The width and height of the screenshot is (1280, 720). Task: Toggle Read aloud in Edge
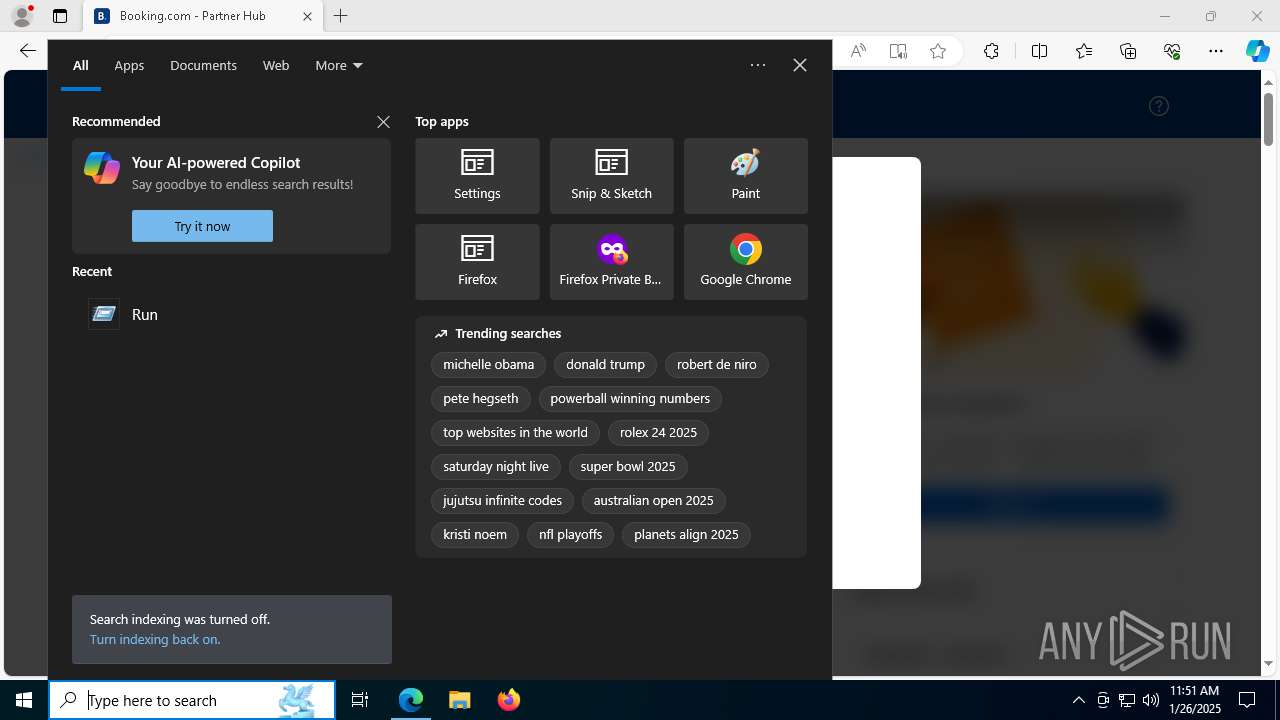click(858, 51)
